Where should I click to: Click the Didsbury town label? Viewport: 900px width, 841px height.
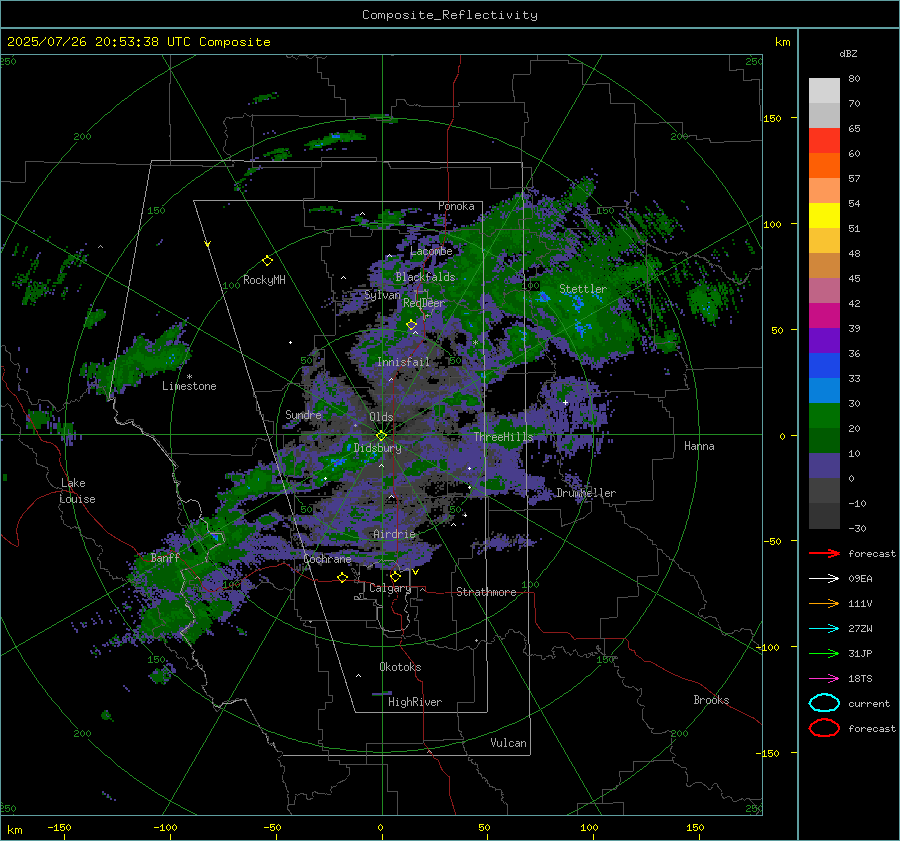(377, 448)
